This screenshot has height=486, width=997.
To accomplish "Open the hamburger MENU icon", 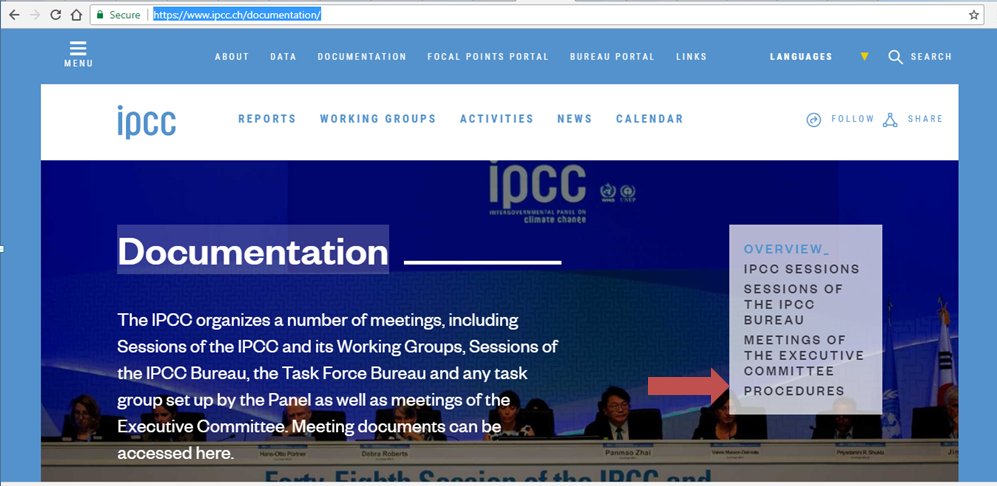I will tap(78, 48).
